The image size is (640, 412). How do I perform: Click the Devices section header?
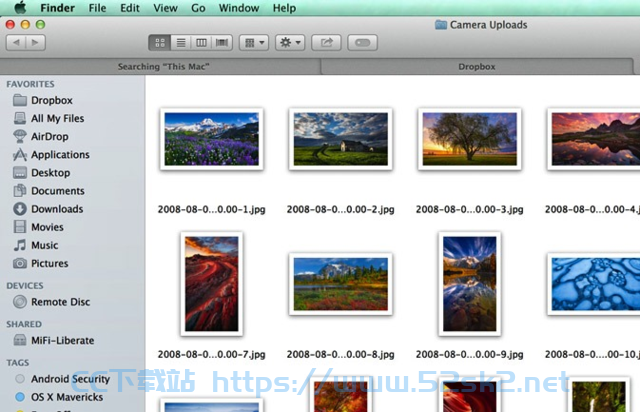pos(24,285)
